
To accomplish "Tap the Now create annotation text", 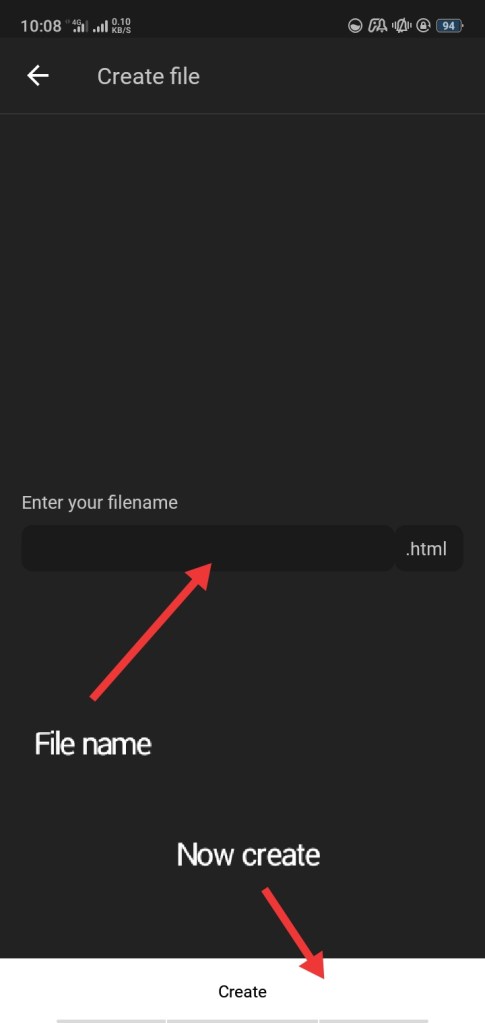I will pos(248,855).
